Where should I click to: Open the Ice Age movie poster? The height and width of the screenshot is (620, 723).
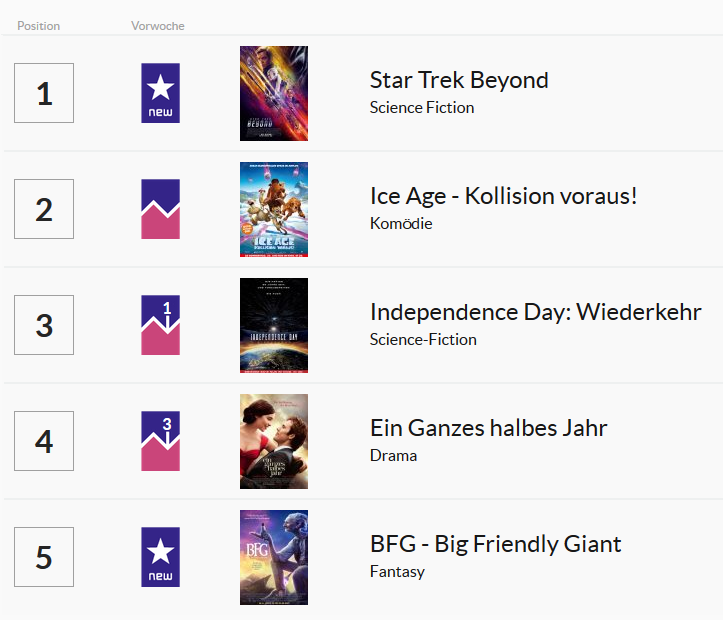pos(274,209)
